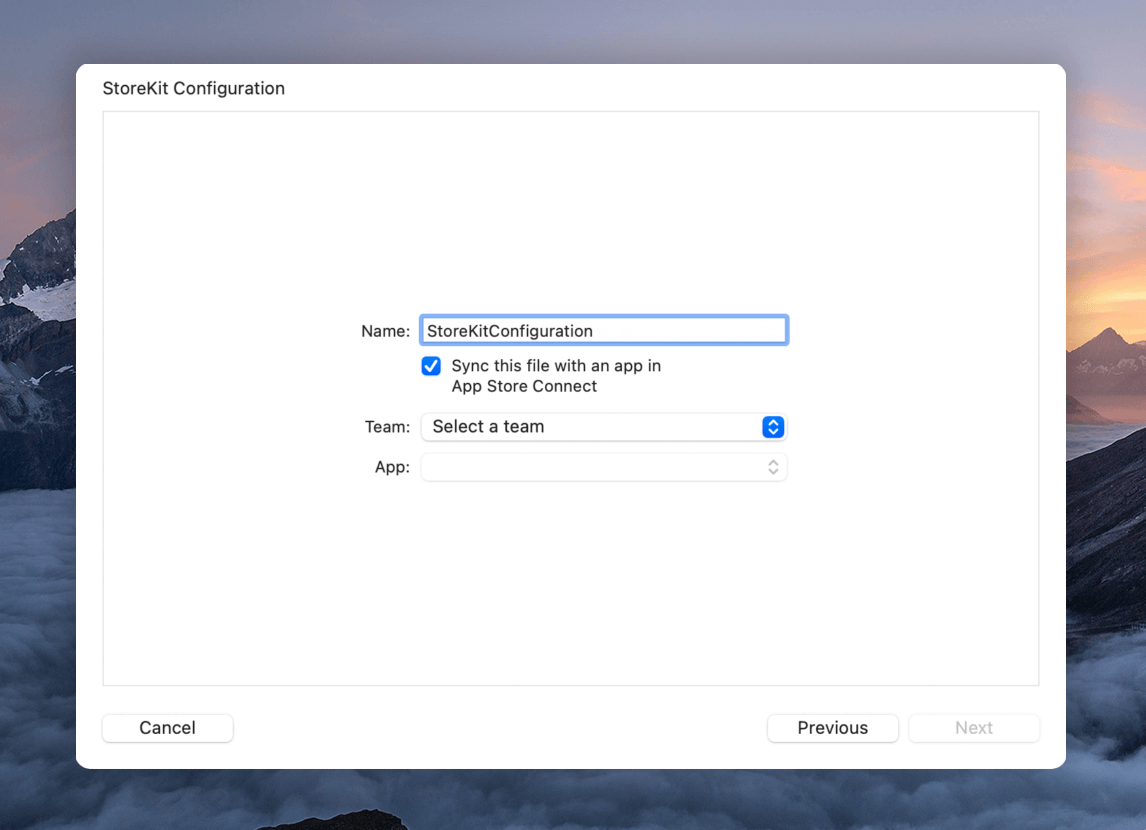
Task: Click the blue chevron icon on Team popup
Action: coord(772,426)
